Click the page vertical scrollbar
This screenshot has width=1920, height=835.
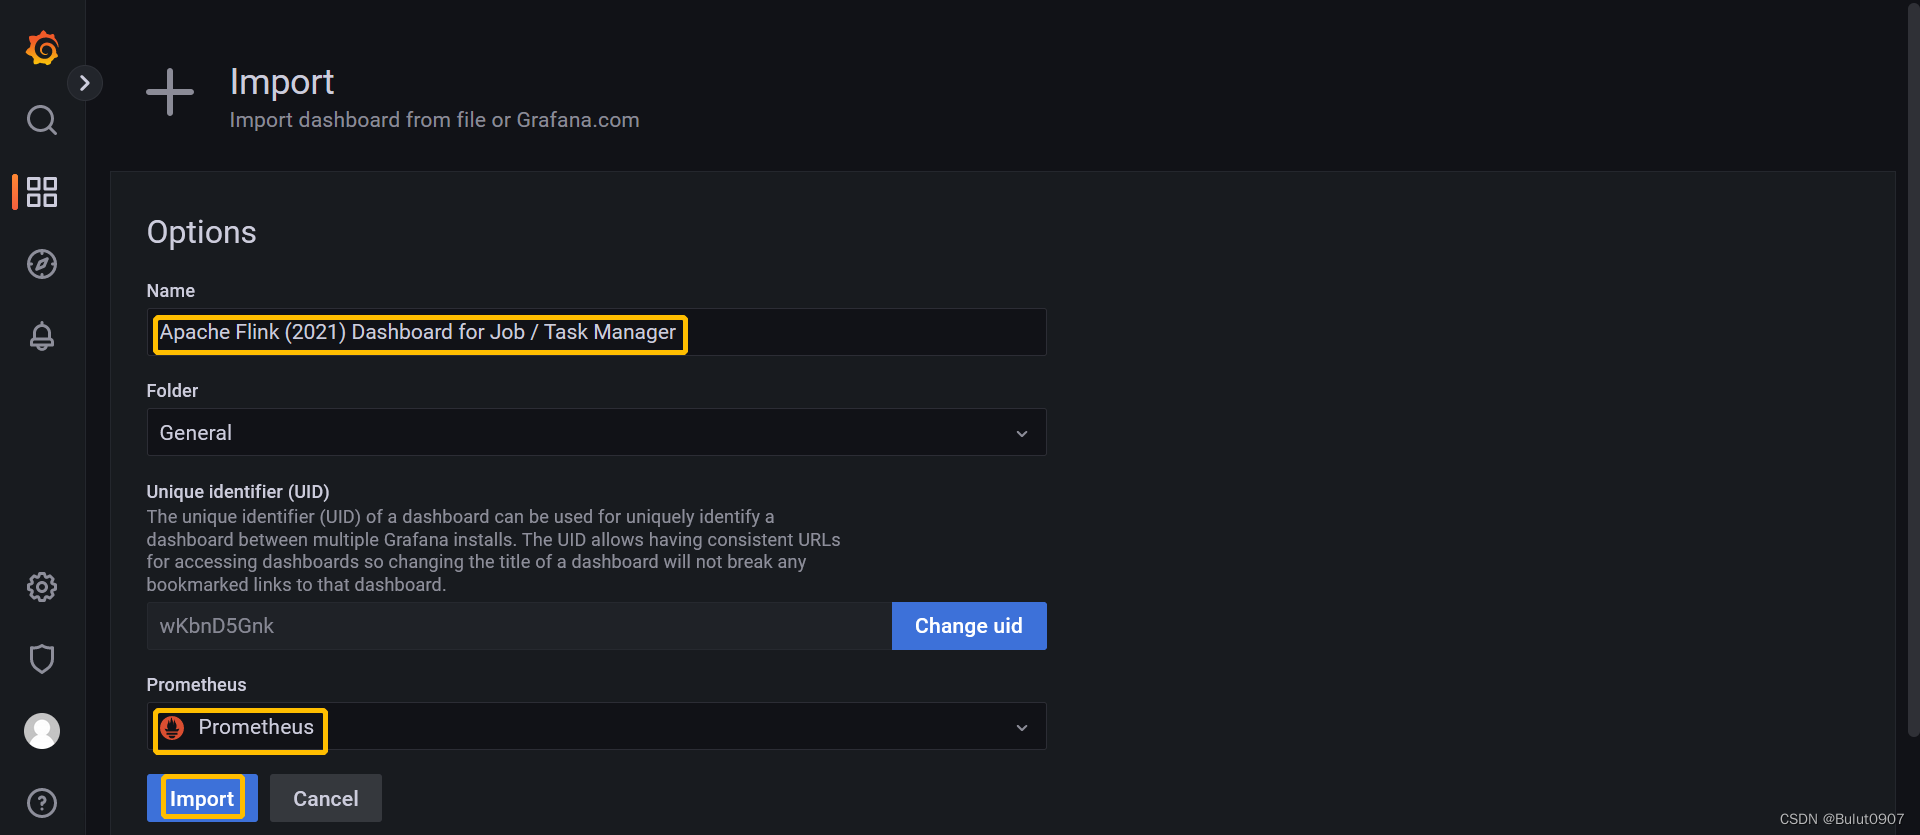[1913, 370]
